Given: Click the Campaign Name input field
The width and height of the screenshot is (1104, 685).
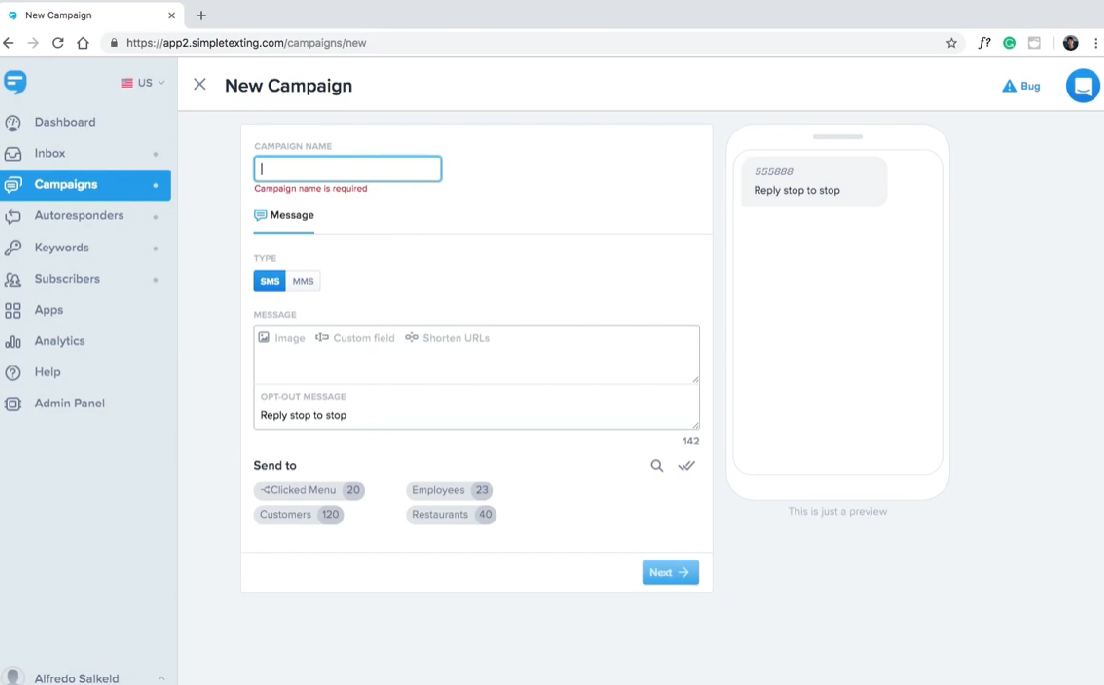Looking at the screenshot, I should (348, 169).
